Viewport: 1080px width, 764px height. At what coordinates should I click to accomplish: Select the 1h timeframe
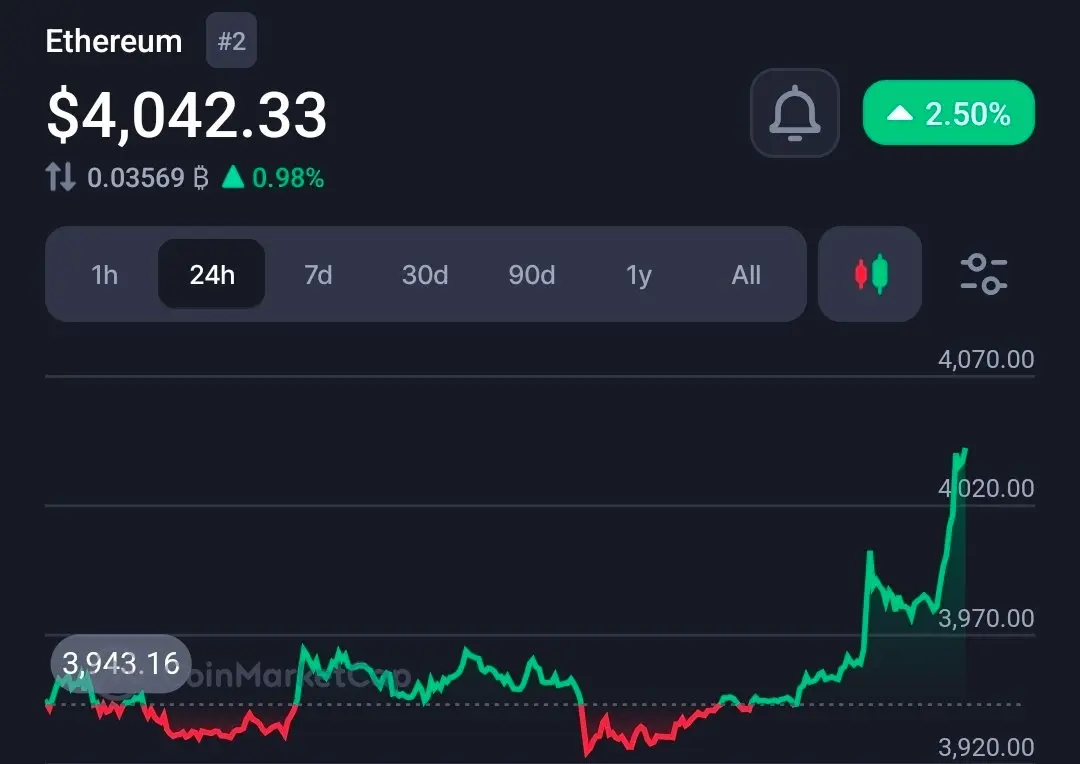(x=105, y=275)
